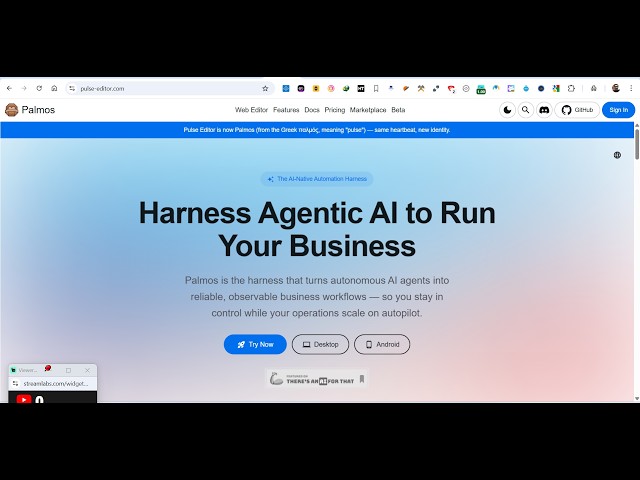Click the blue Palmos rename announcement banner
The width and height of the screenshot is (640, 480).
pyautogui.click(x=317, y=130)
